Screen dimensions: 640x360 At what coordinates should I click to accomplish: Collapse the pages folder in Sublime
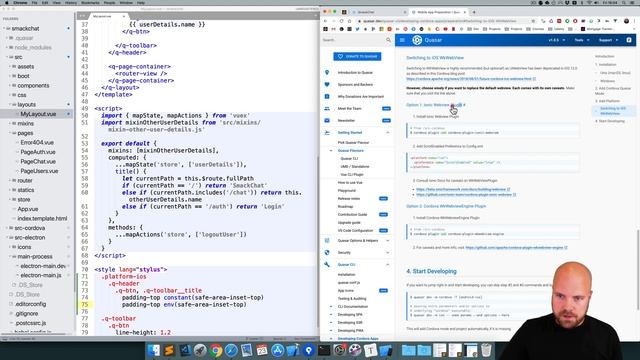[x=10, y=133]
